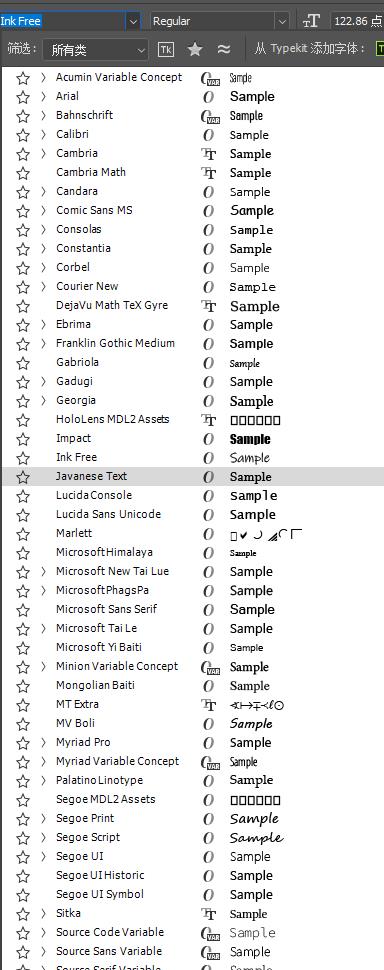384x970 pixels.
Task: Click green Typekit add fonts icon
Action: 380,49
